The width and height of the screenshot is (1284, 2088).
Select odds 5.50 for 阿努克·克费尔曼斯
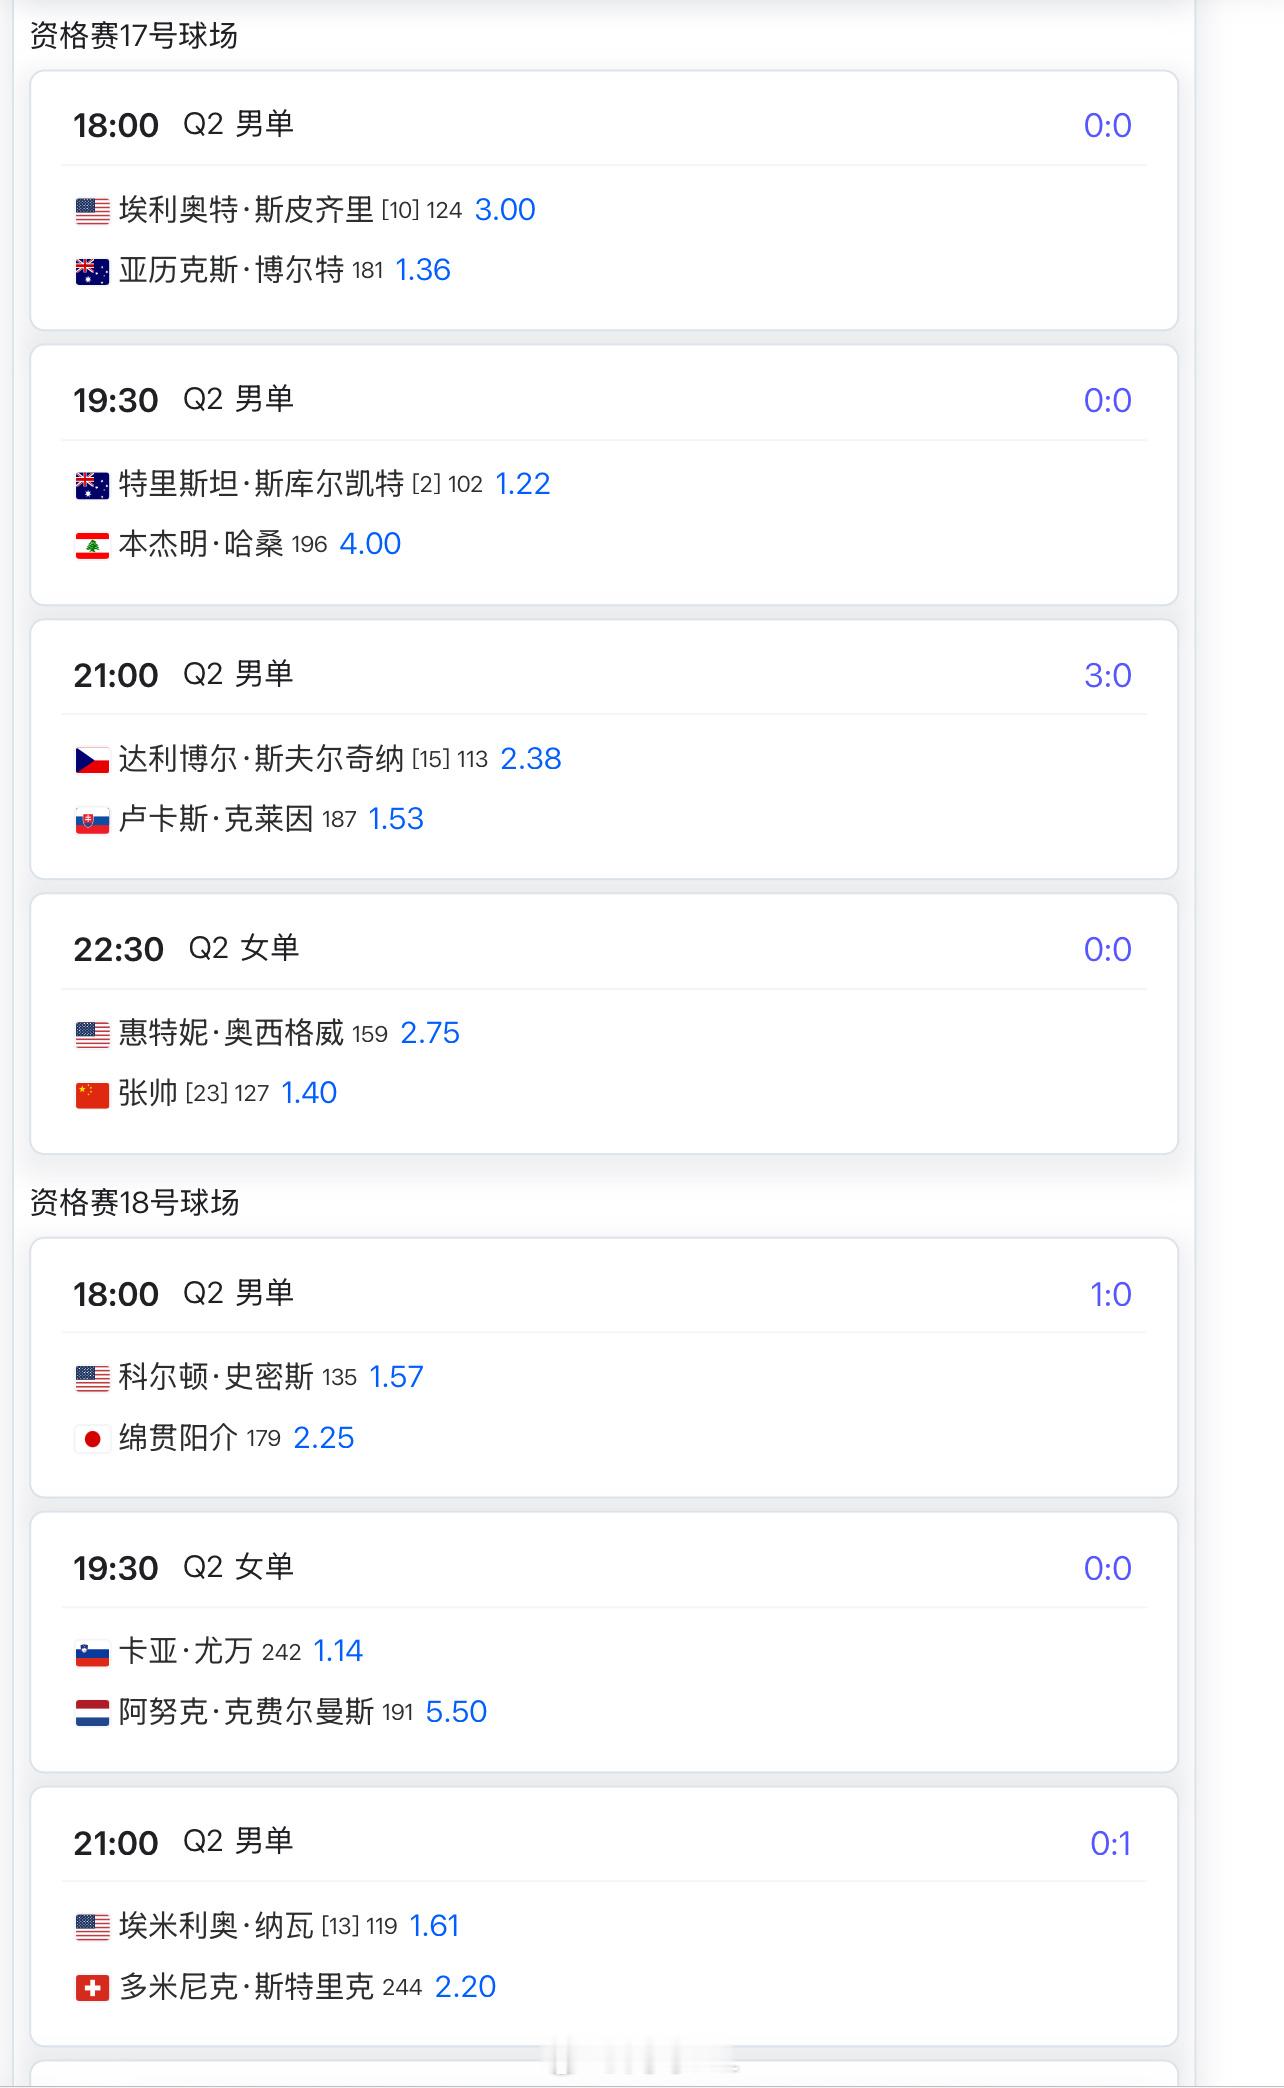point(456,1712)
